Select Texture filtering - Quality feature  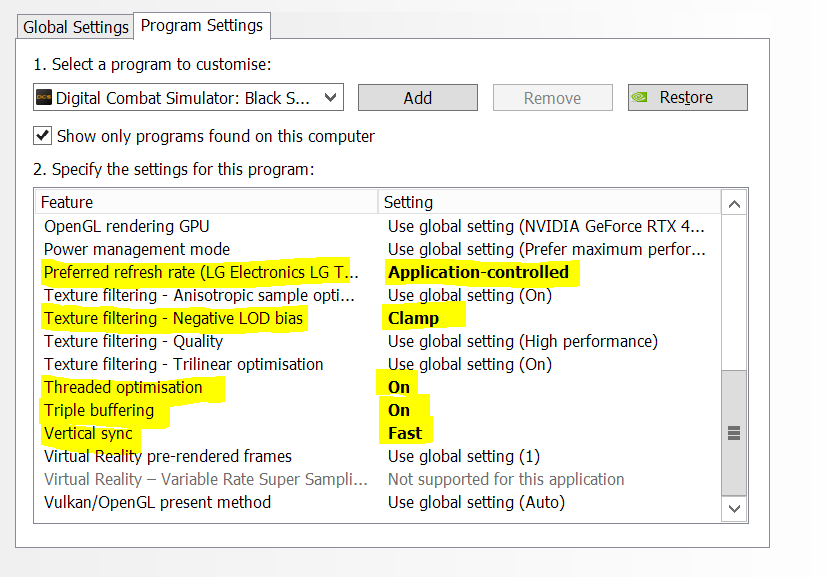coord(134,341)
